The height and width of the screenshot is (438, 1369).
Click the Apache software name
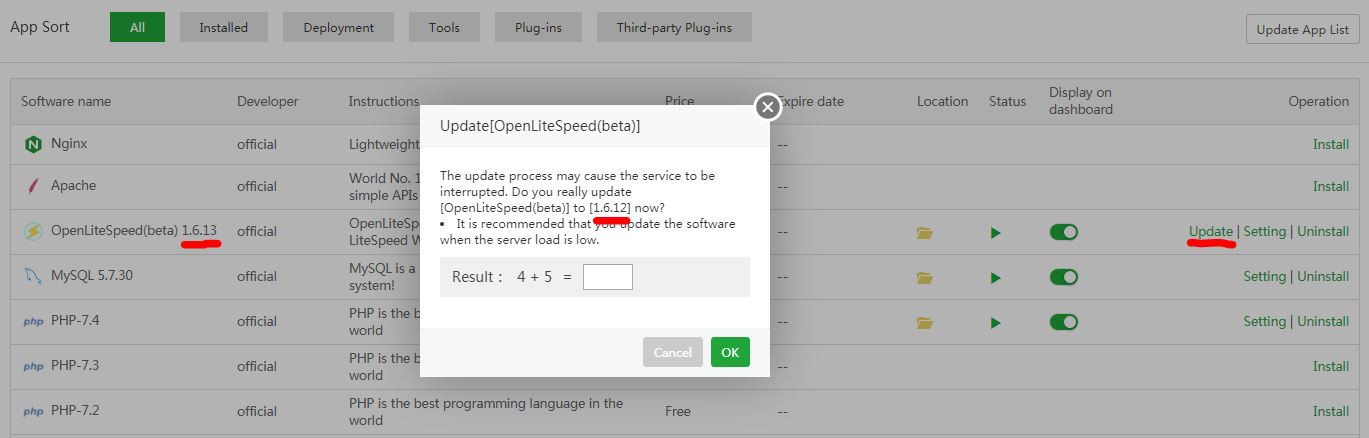[x=74, y=186]
